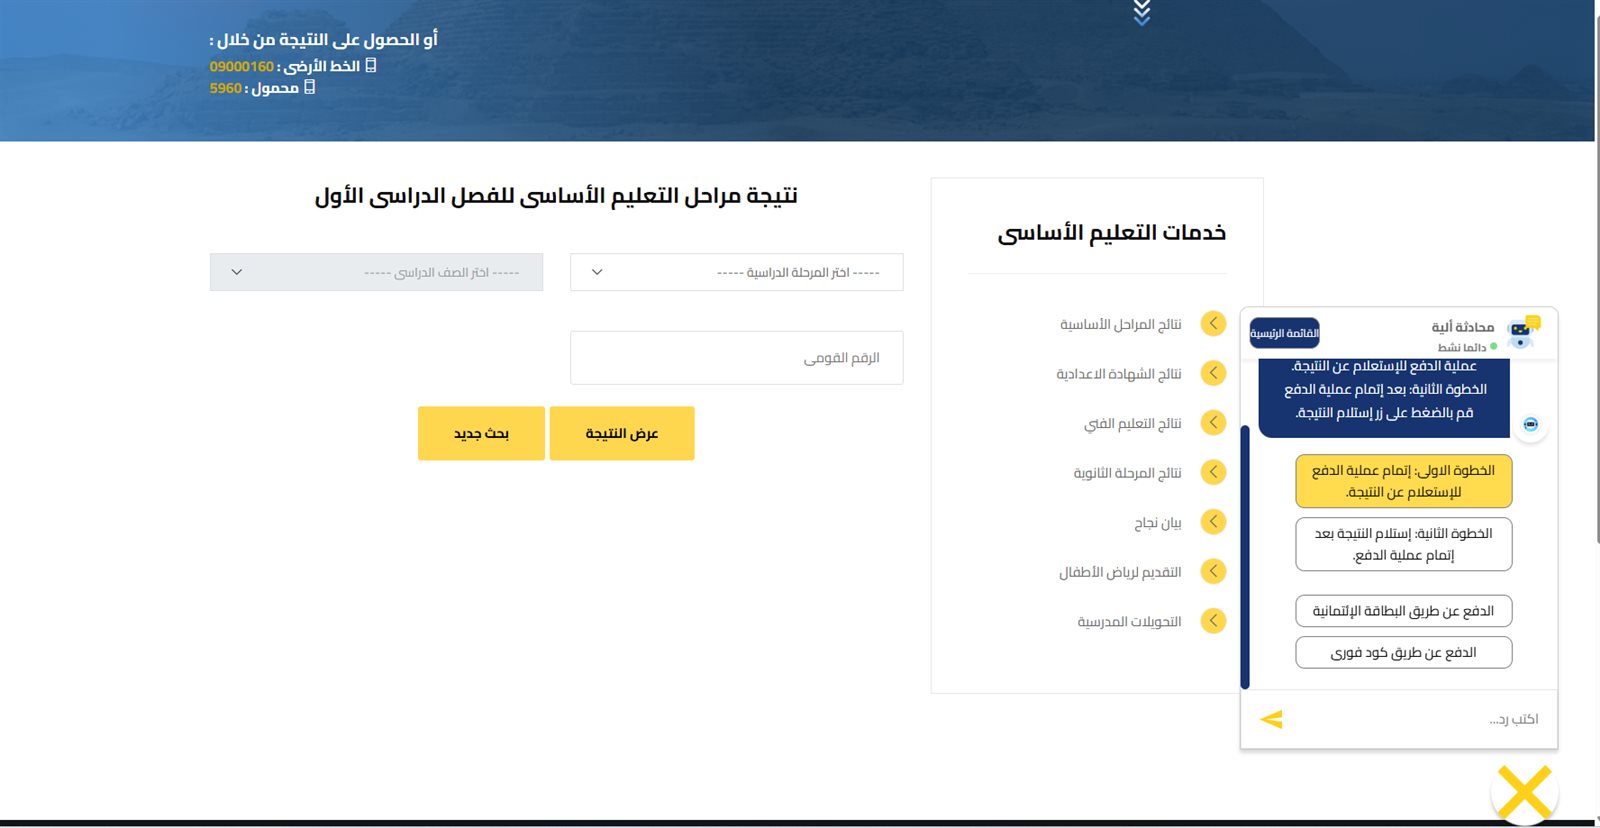Click the القائمة الرئيسية chat menu button
This screenshot has height=828, width=1600.
point(1284,333)
